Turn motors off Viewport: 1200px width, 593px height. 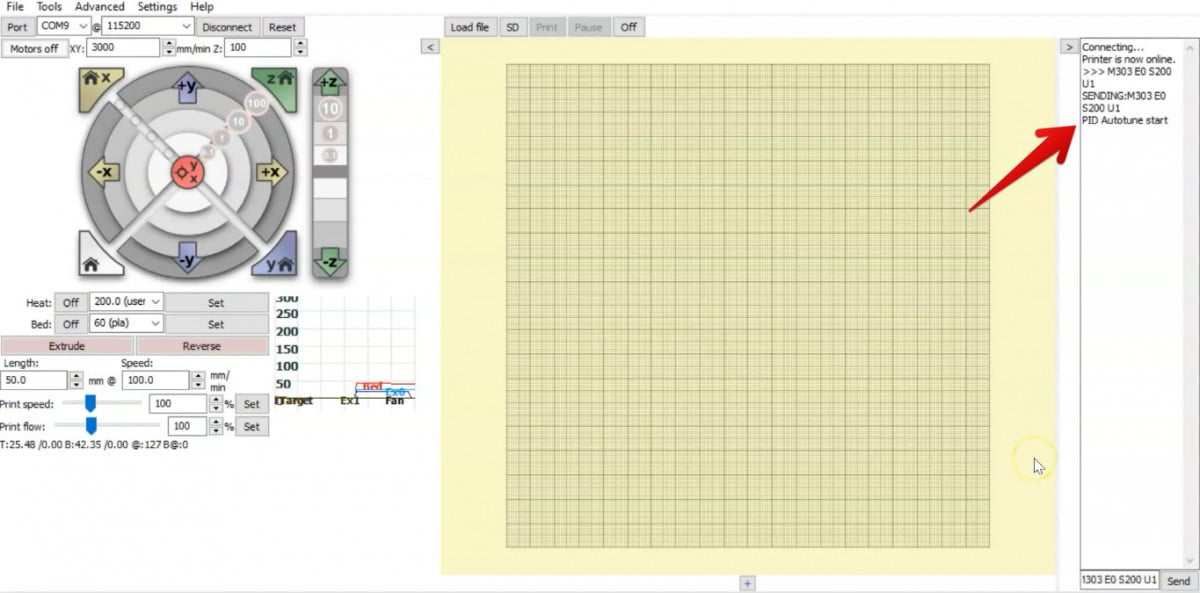coord(35,48)
